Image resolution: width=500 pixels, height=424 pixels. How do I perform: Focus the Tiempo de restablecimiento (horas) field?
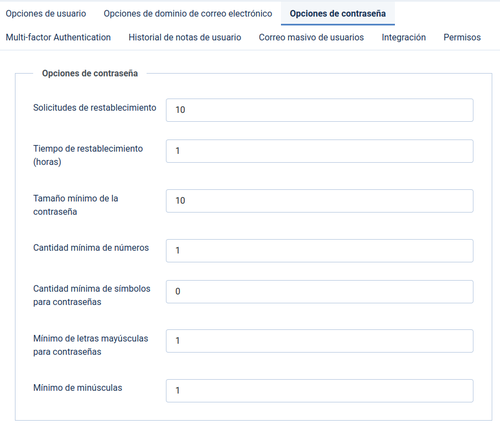pyautogui.click(x=320, y=151)
